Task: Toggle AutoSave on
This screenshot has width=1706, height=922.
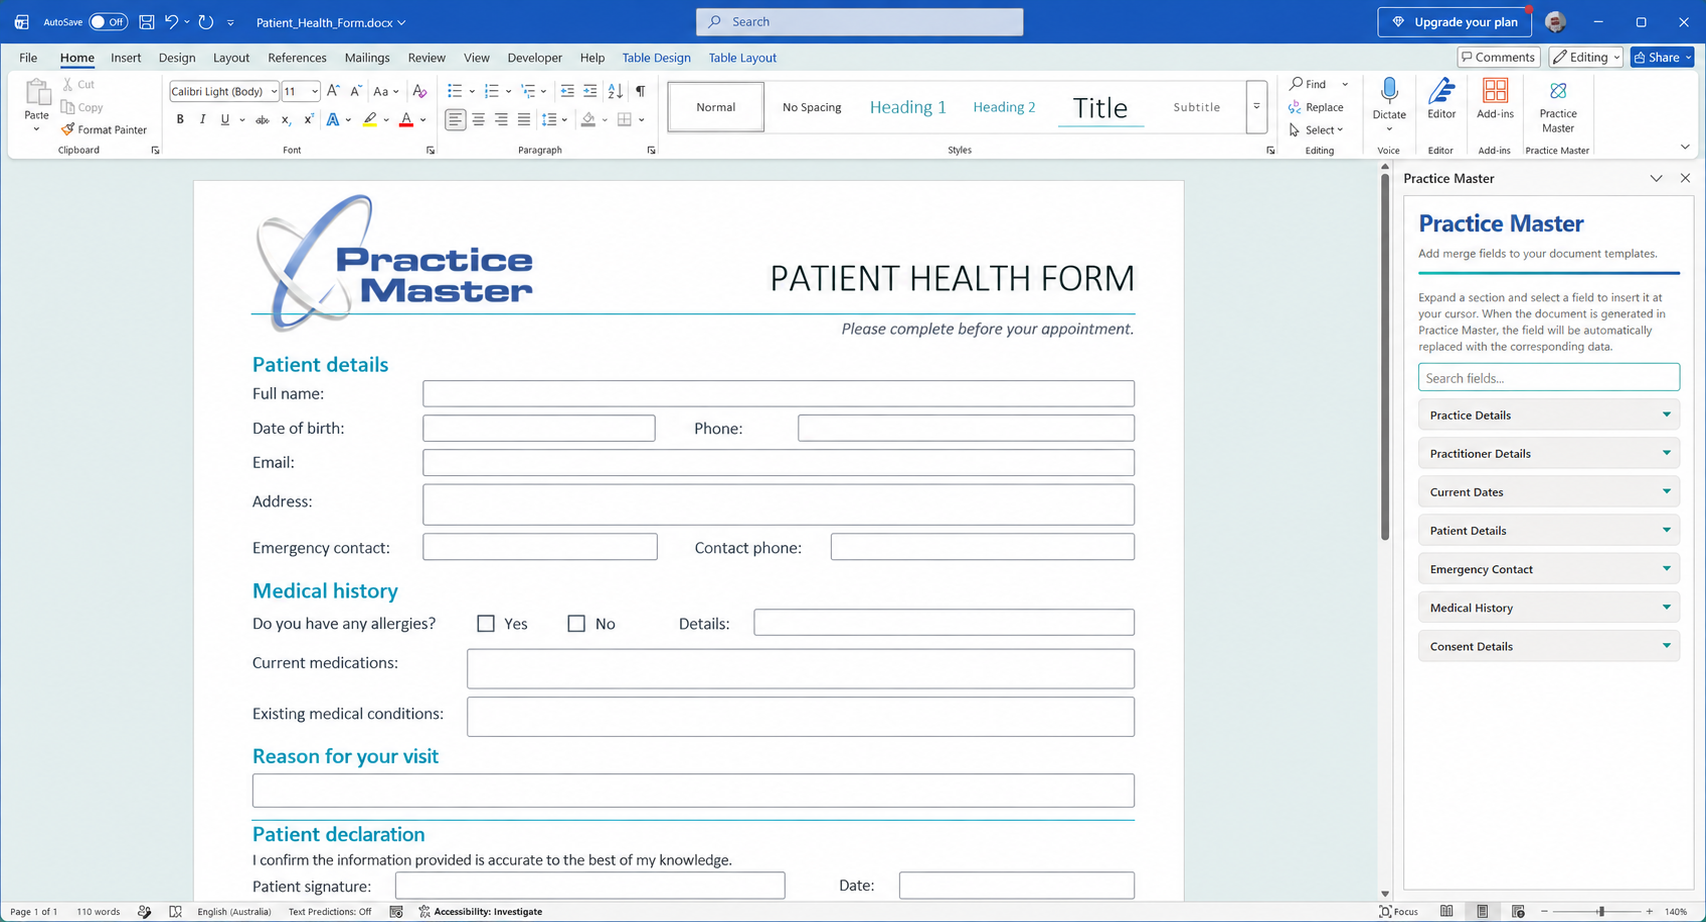Action: tap(108, 22)
